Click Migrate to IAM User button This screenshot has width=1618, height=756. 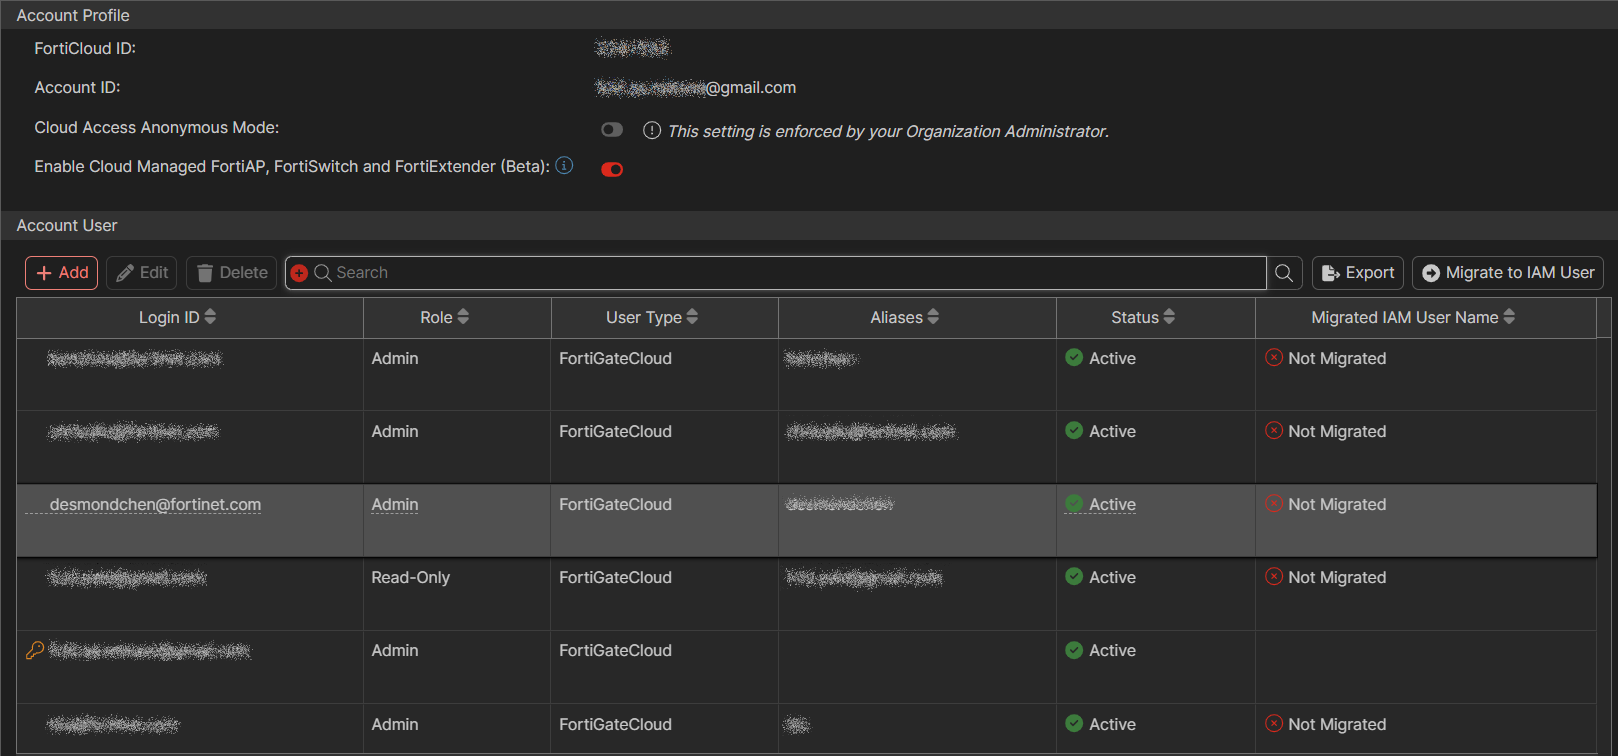click(x=1507, y=273)
